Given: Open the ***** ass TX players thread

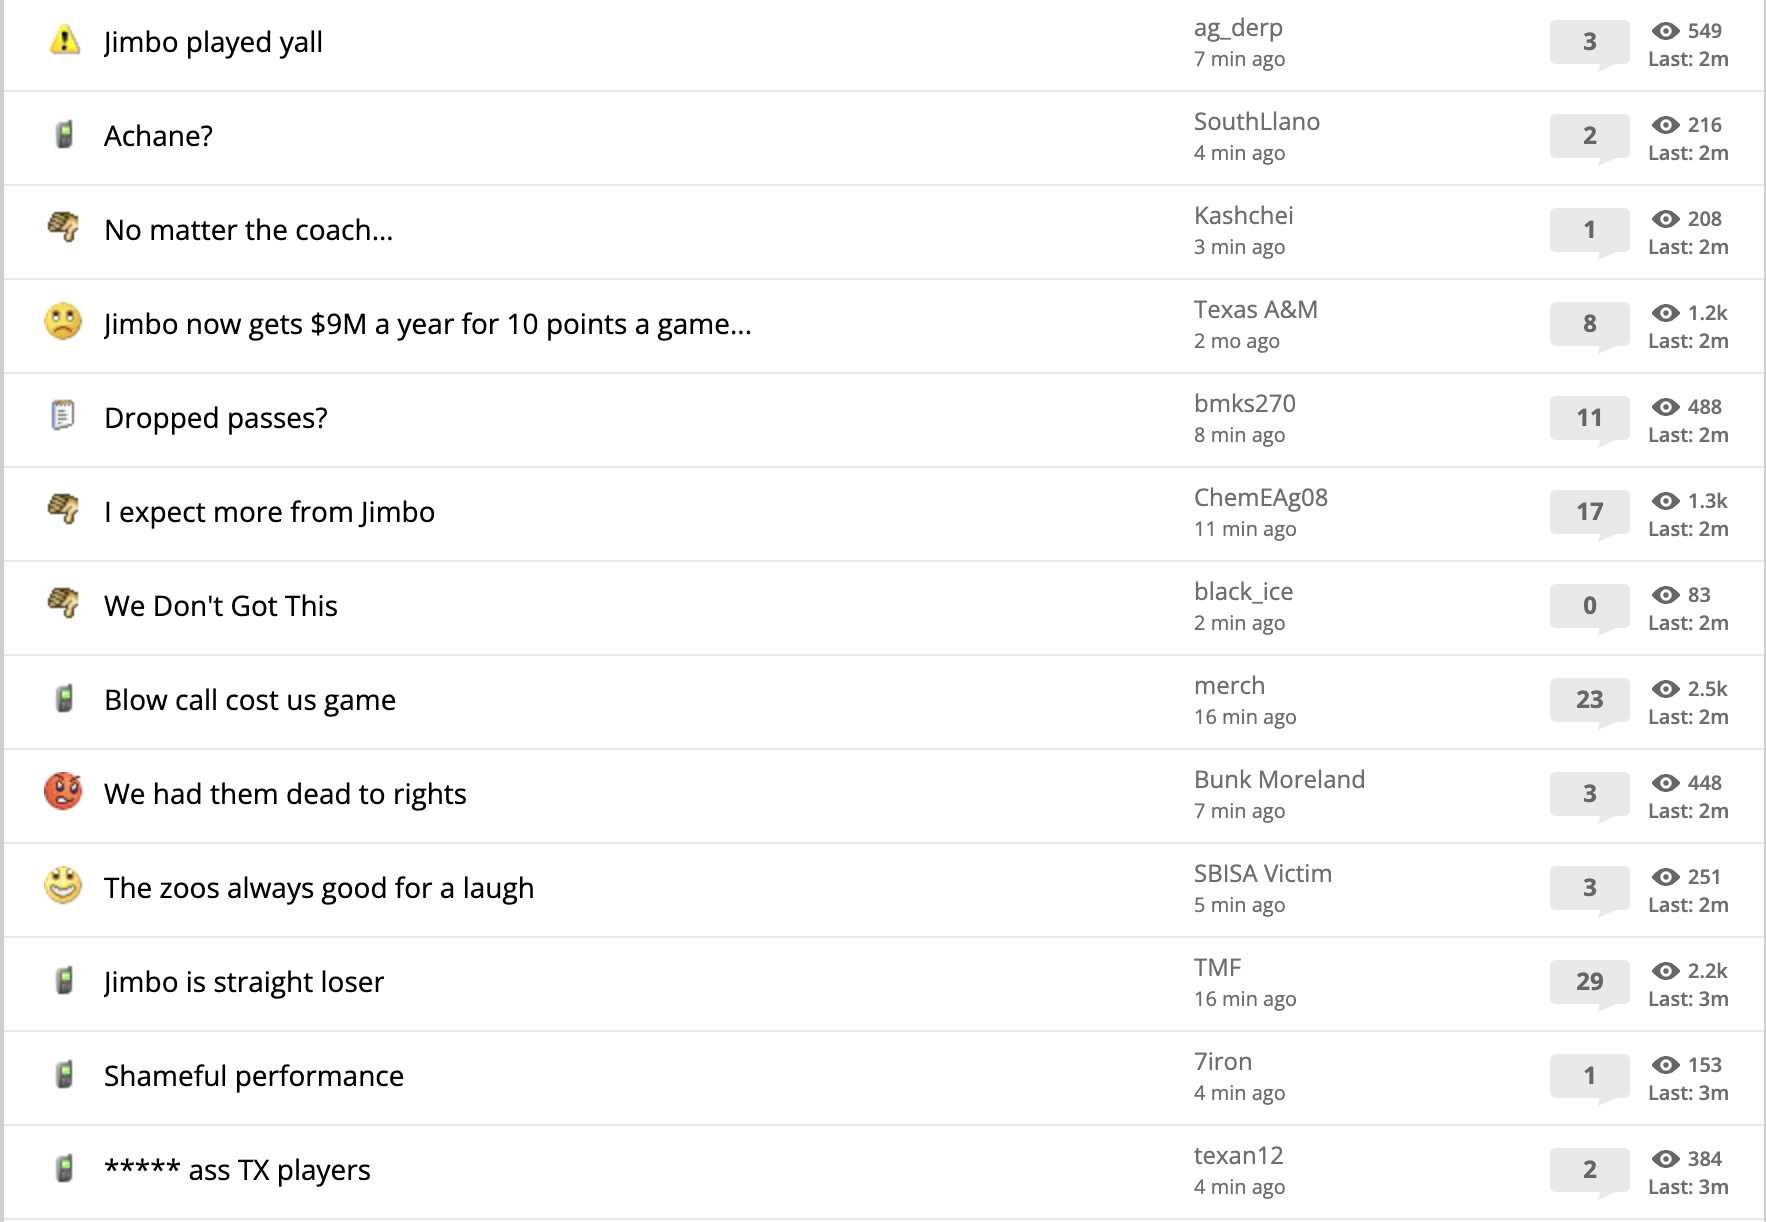Looking at the screenshot, I should click(x=237, y=1170).
